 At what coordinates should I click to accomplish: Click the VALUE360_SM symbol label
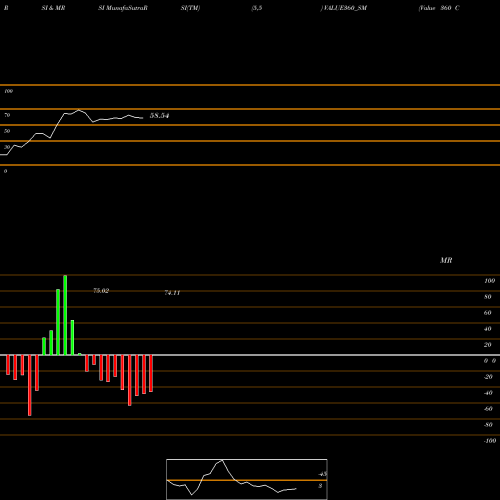(x=344, y=8)
